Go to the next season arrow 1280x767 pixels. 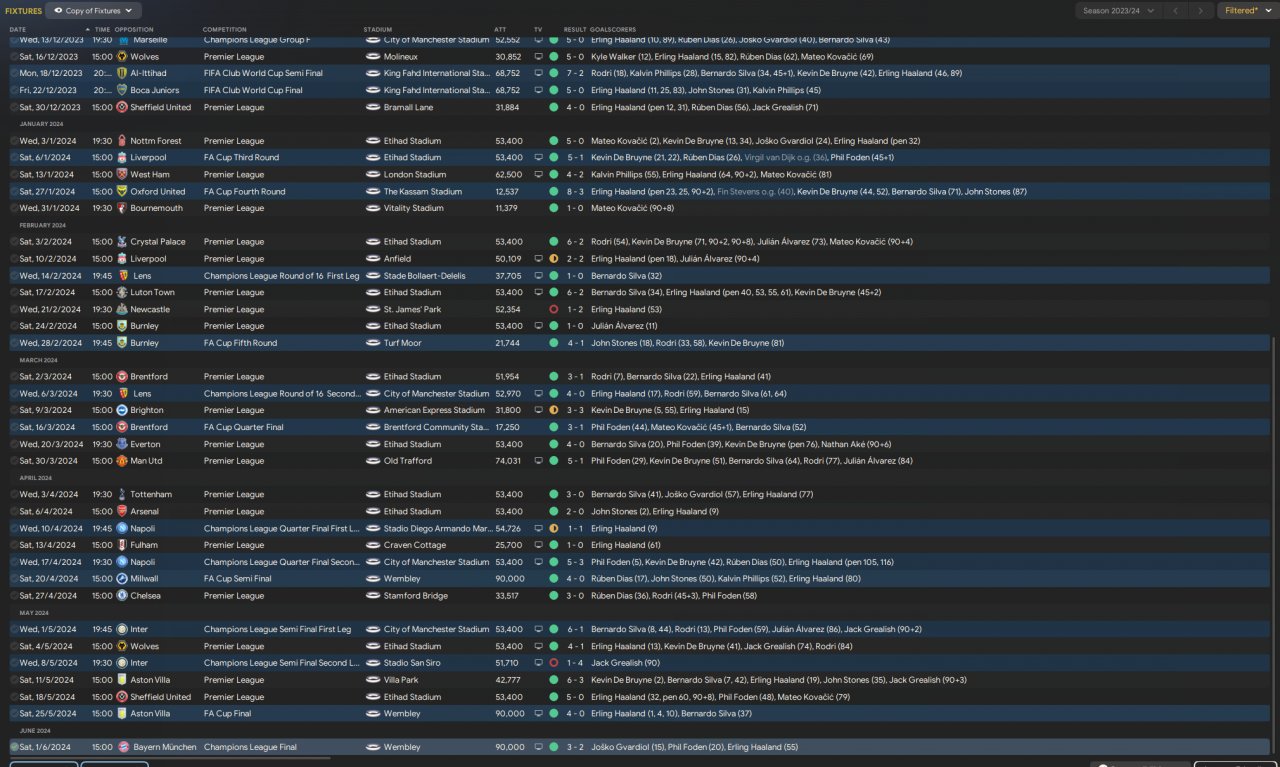point(1202,11)
